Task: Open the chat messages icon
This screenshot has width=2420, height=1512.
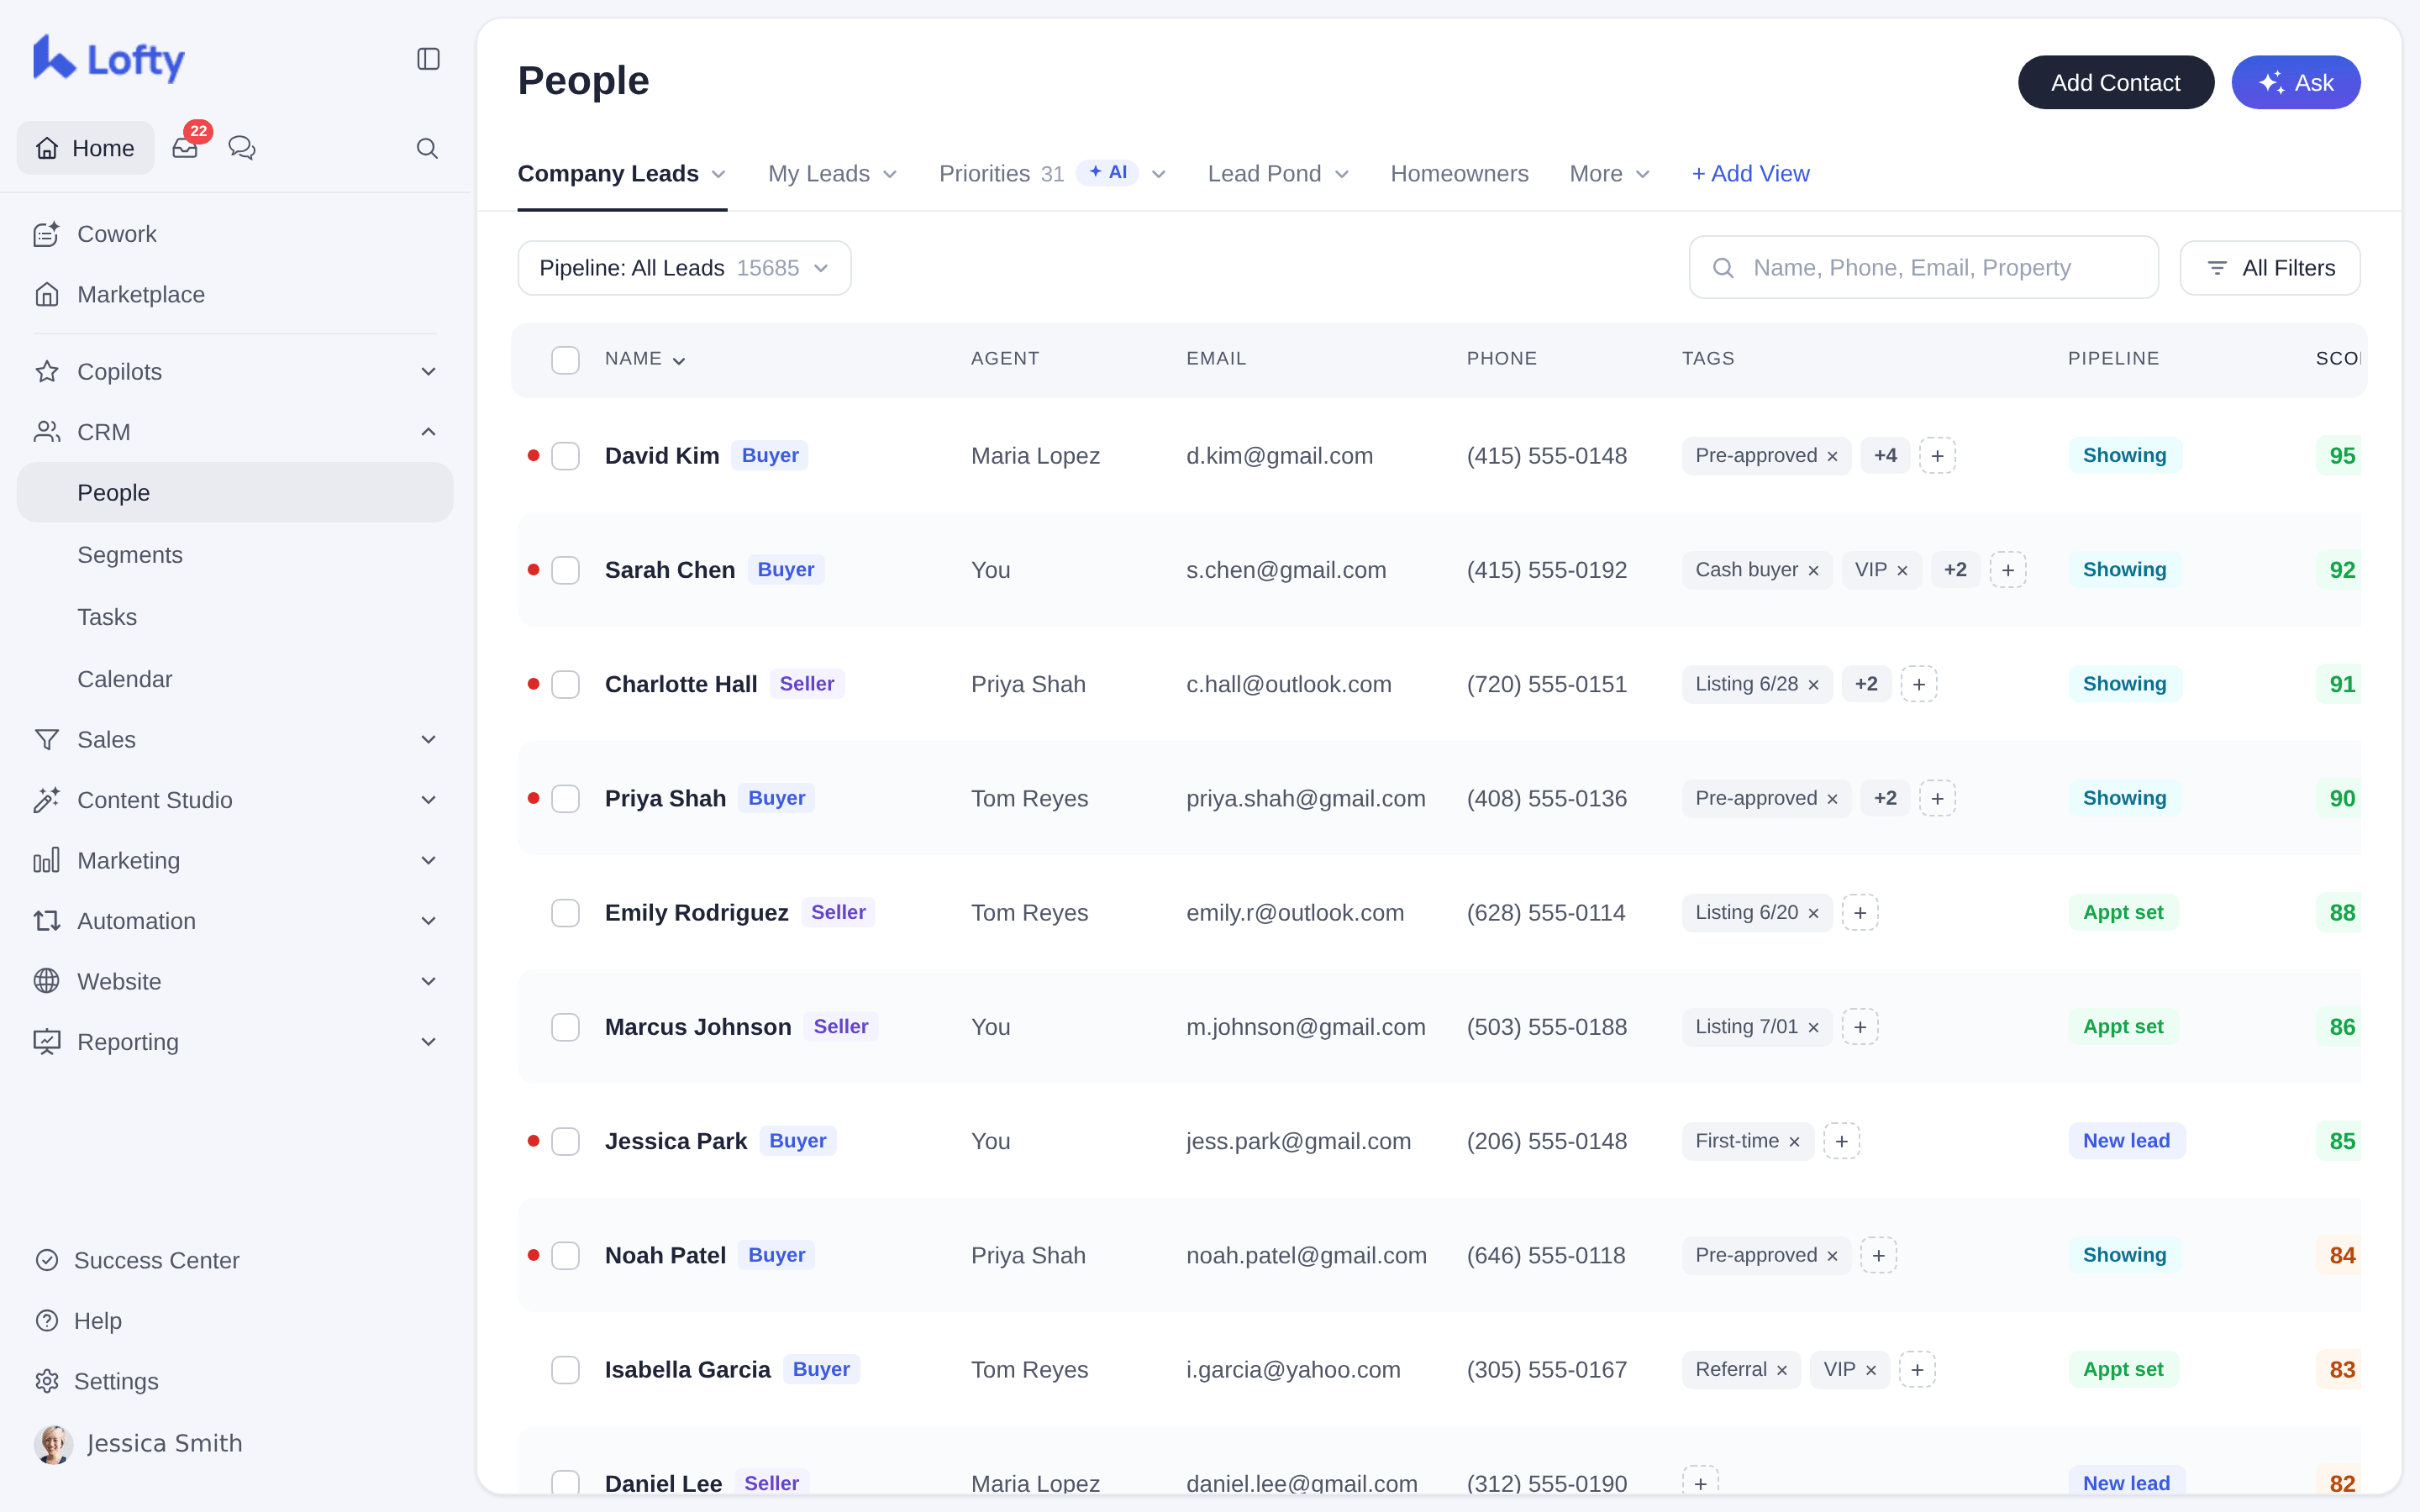Action: pos(241,148)
